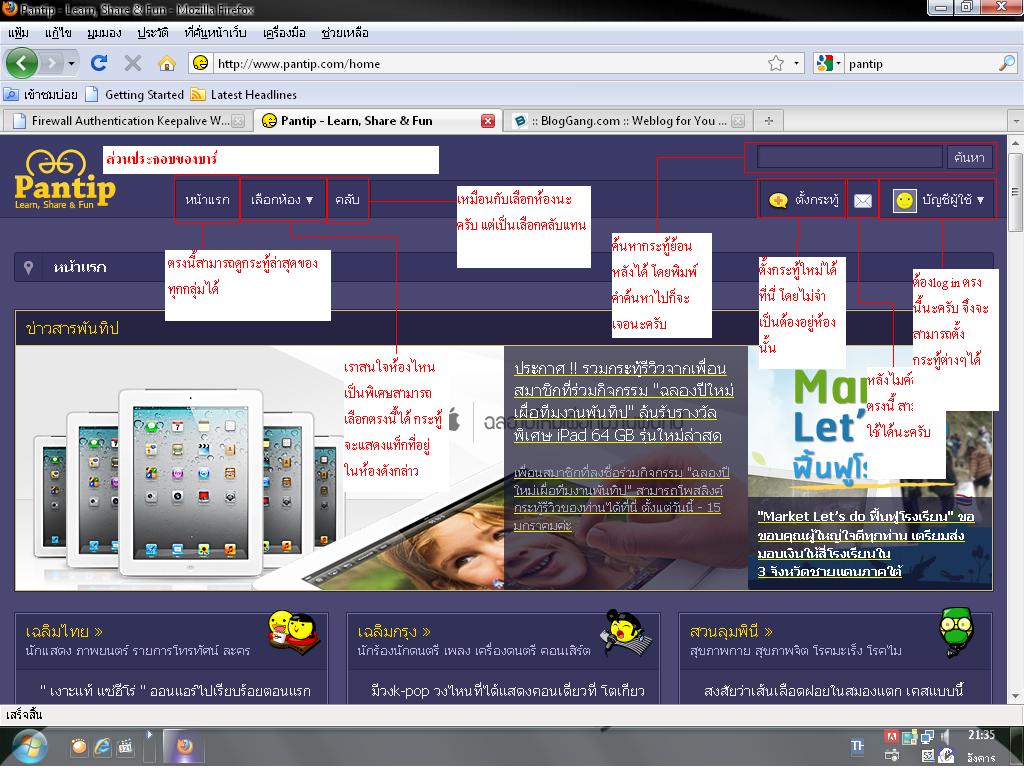Click the คลับ navigation item
This screenshot has height=768, width=1024.
click(347, 200)
